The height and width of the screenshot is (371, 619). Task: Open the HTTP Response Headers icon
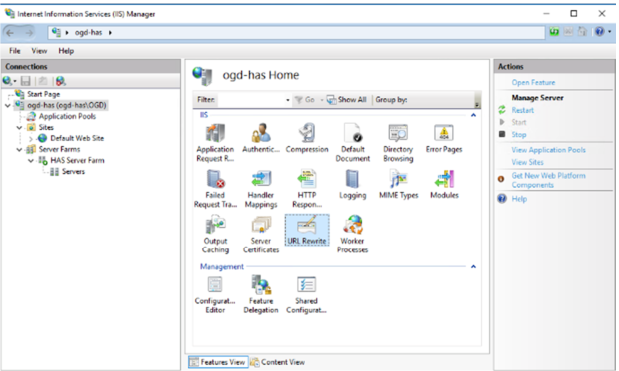click(x=307, y=189)
